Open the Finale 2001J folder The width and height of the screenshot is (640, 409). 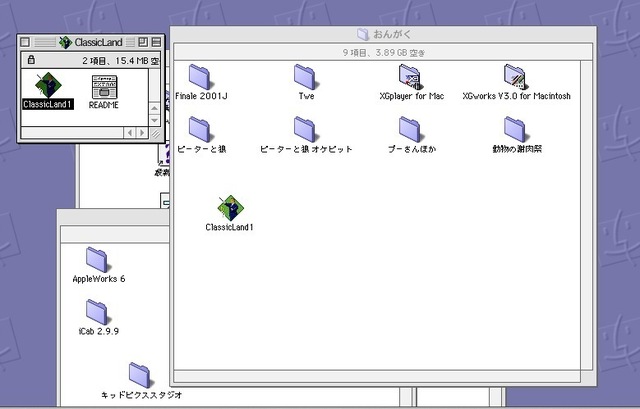coord(200,77)
